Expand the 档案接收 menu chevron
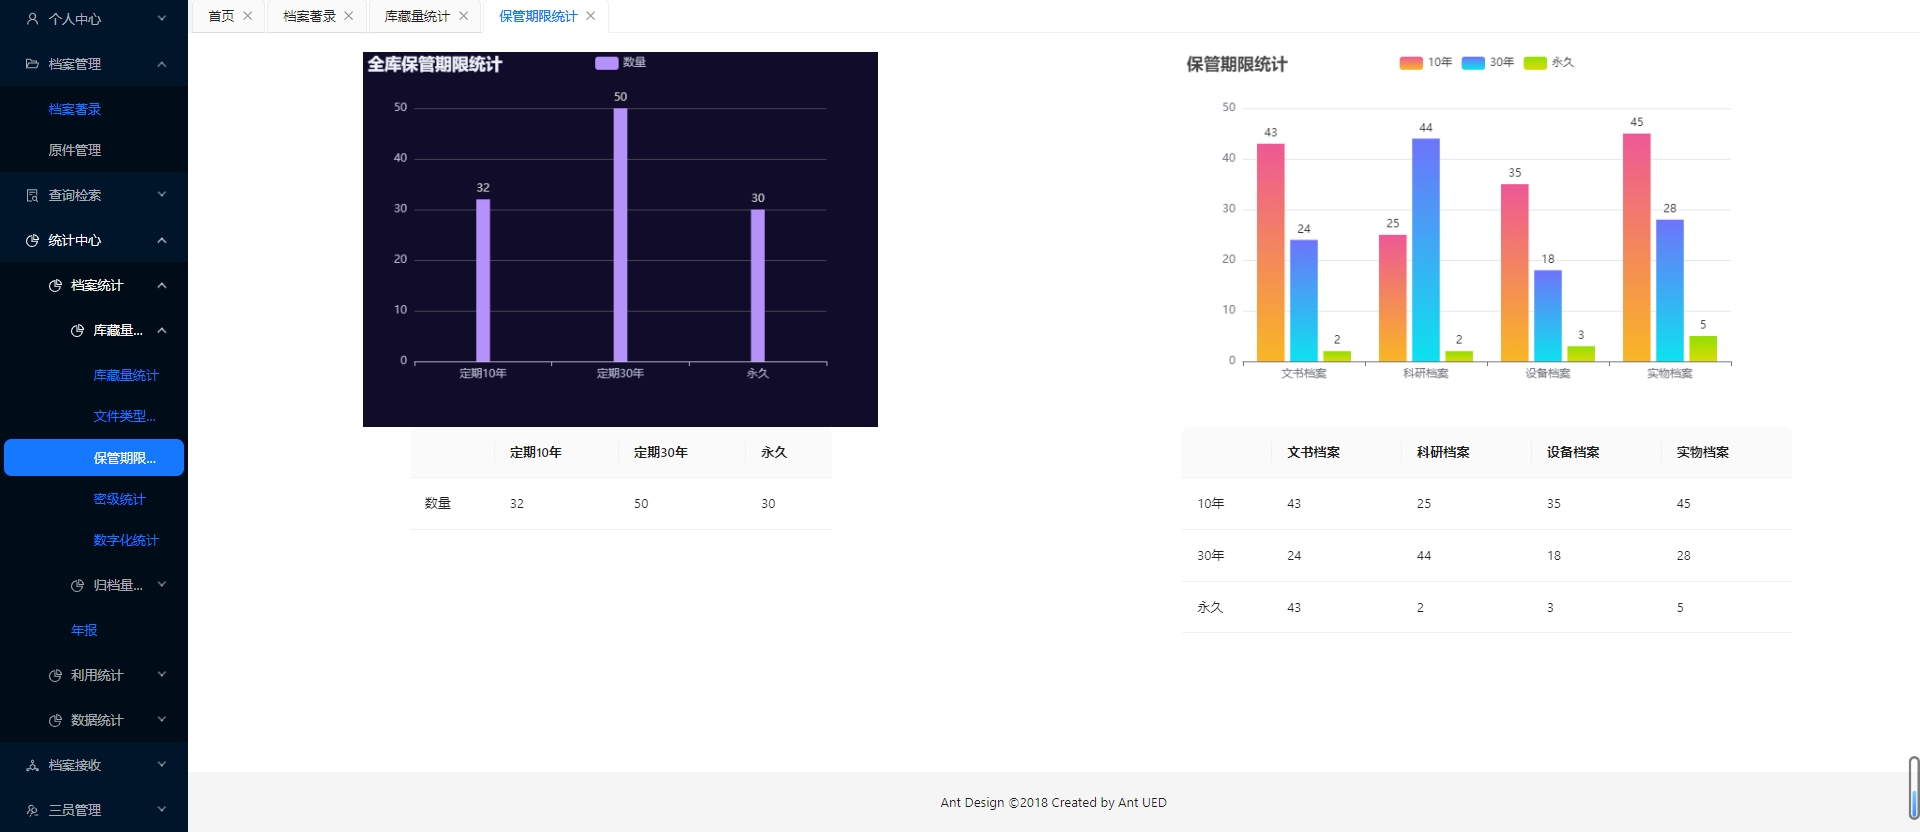 pyautogui.click(x=162, y=764)
